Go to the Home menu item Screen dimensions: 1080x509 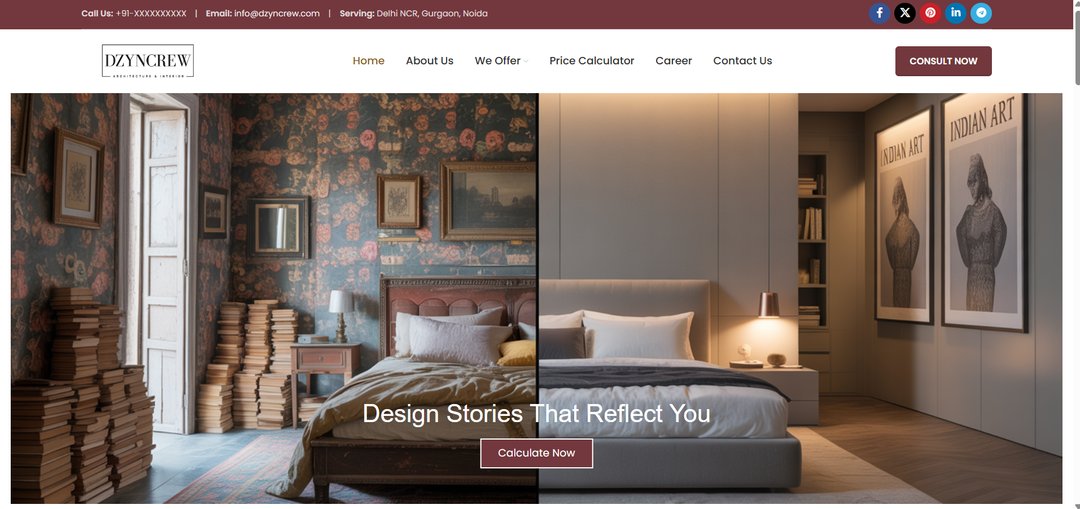[368, 61]
